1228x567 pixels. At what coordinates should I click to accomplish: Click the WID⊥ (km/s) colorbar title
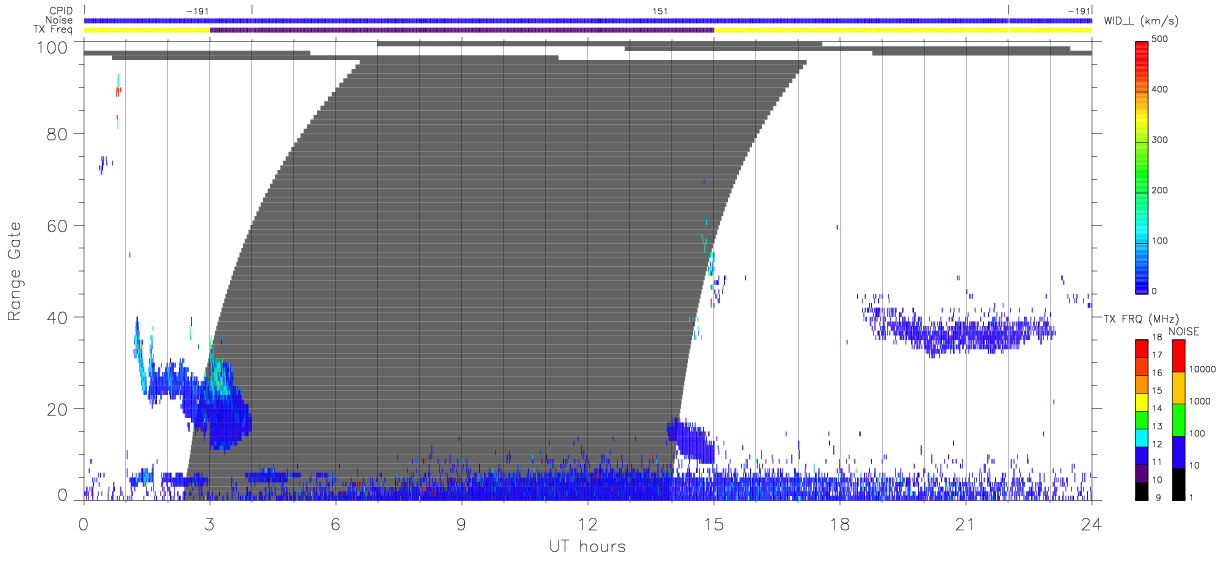[1142, 20]
